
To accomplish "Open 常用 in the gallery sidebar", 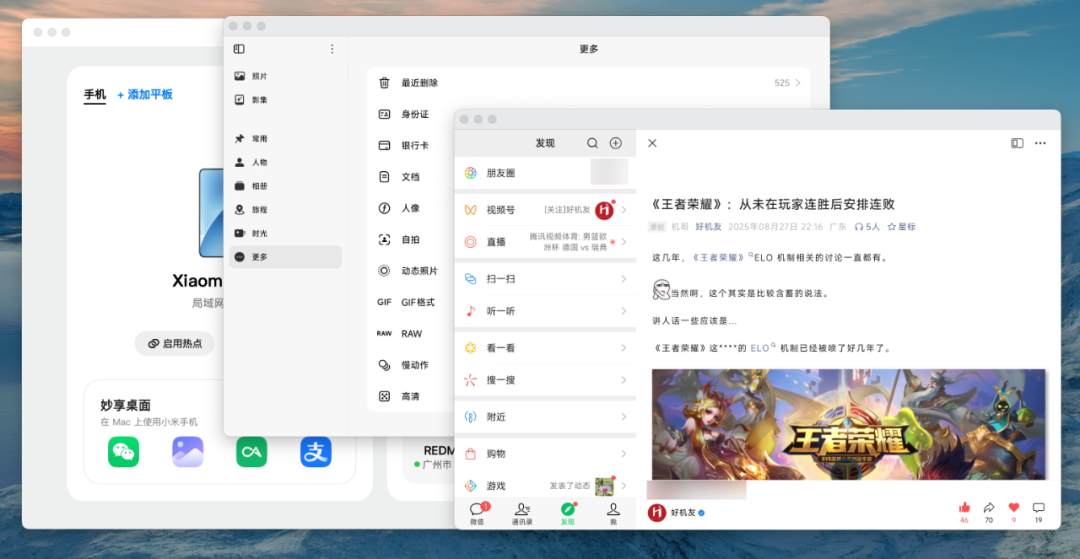I will [285, 138].
